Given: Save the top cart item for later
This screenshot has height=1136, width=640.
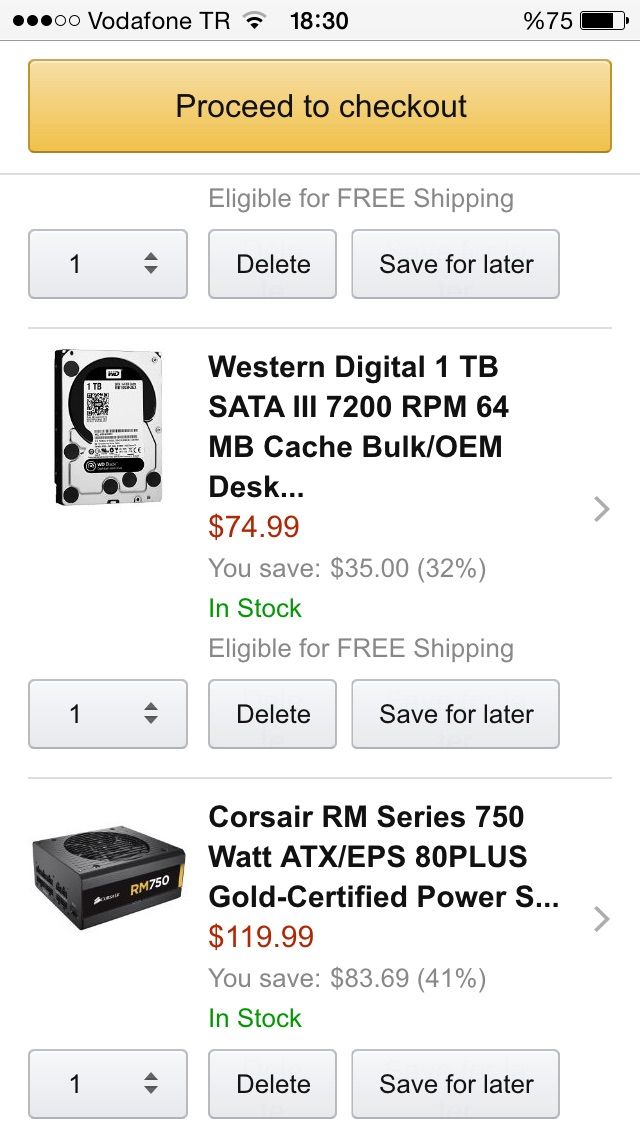Looking at the screenshot, I should click(455, 264).
